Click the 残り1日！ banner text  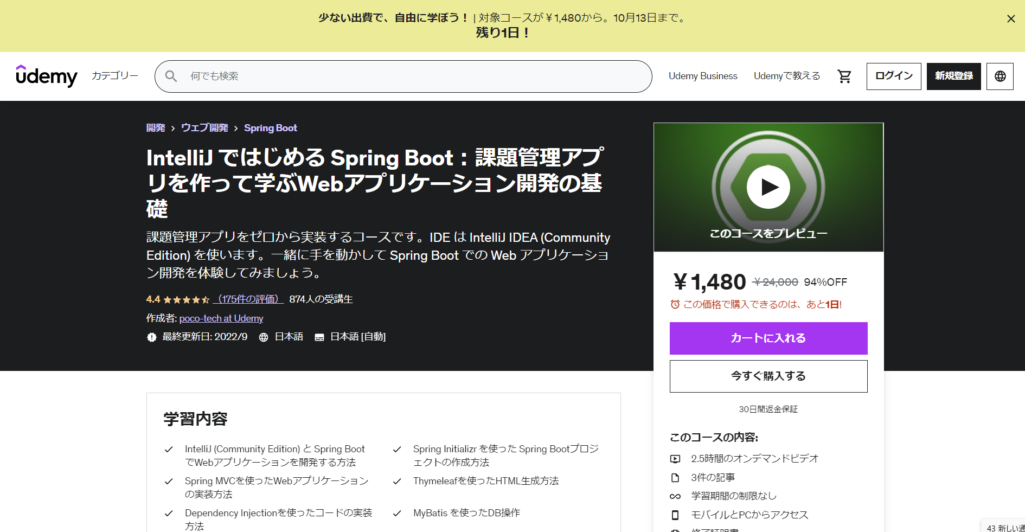tap(503, 33)
